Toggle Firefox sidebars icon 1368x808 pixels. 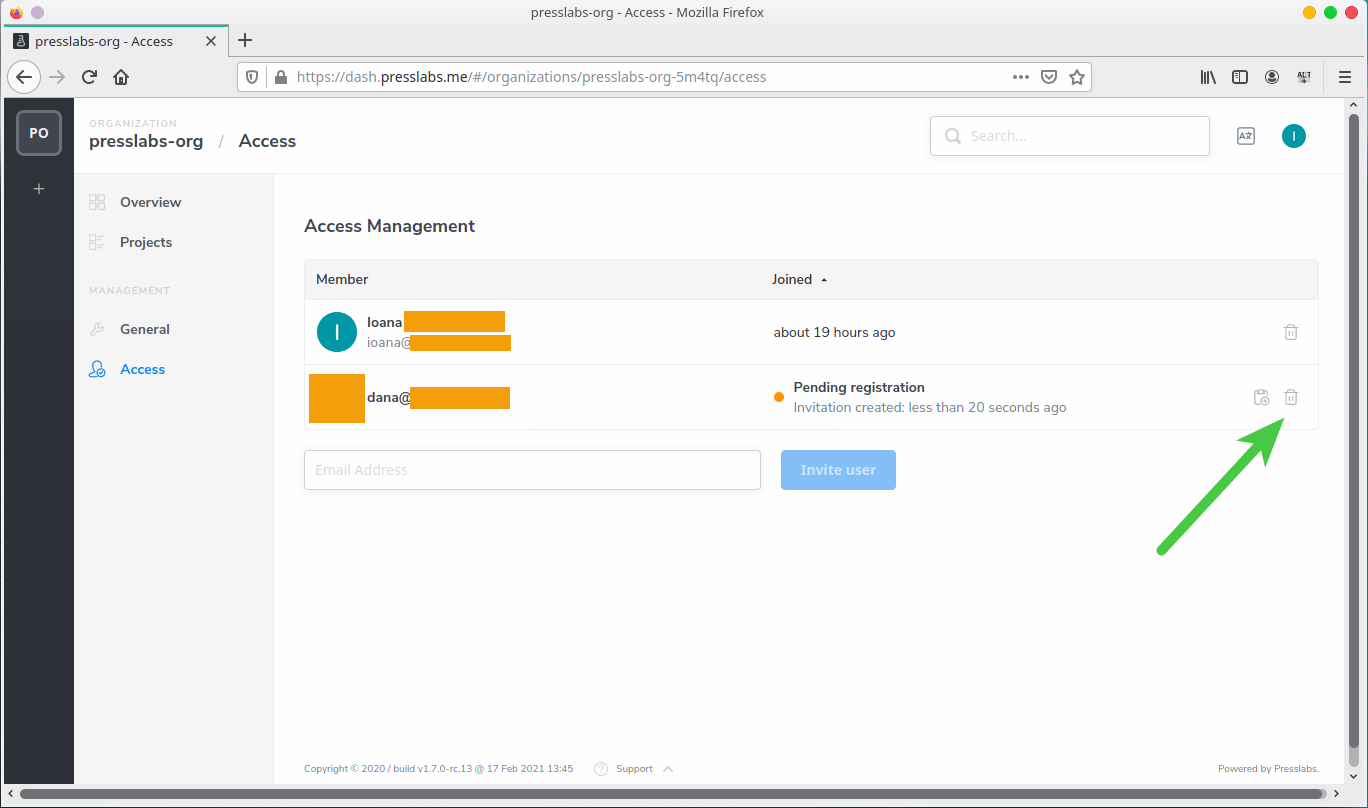(x=1240, y=77)
